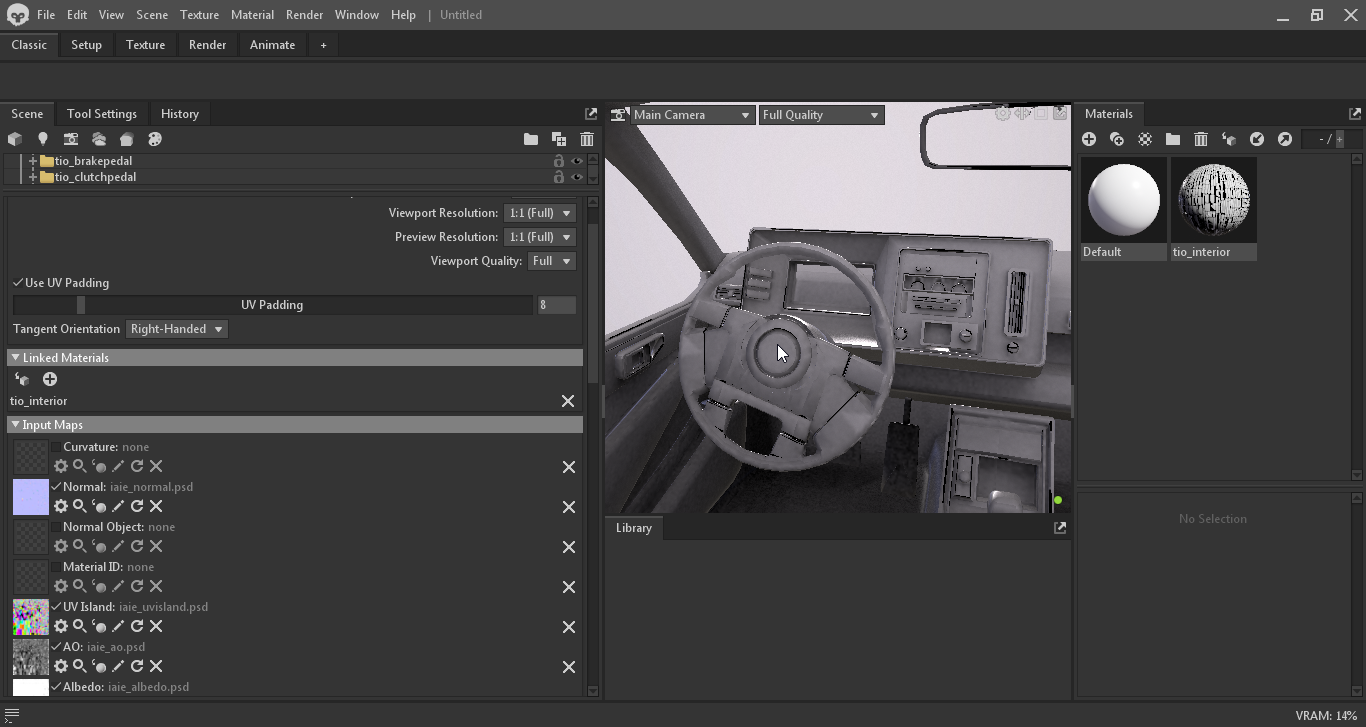The image size is (1366, 727).
Task: Click export arrow icon in Materials toolbar
Action: click(1285, 139)
